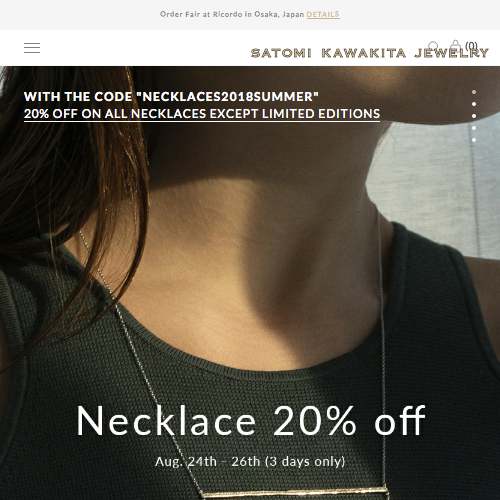500x500 pixels.
Task: Click the Aug. 24th - 26th sale dates text
Action: [x=250, y=462]
